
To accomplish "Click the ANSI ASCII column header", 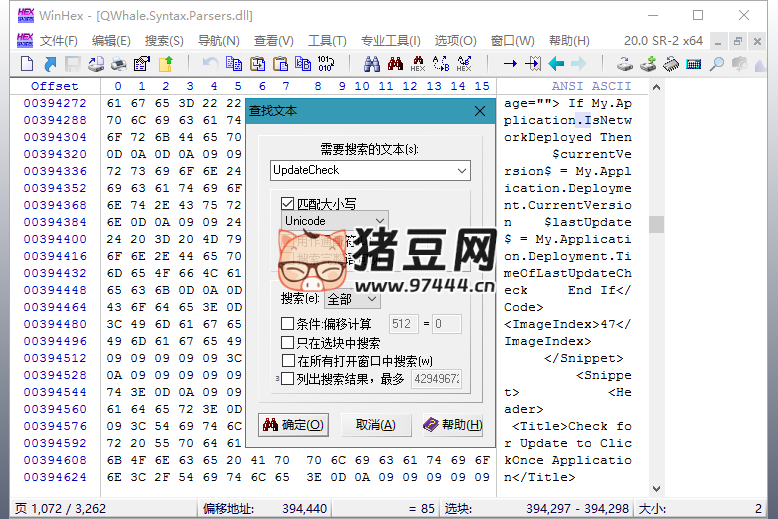I will (591, 86).
